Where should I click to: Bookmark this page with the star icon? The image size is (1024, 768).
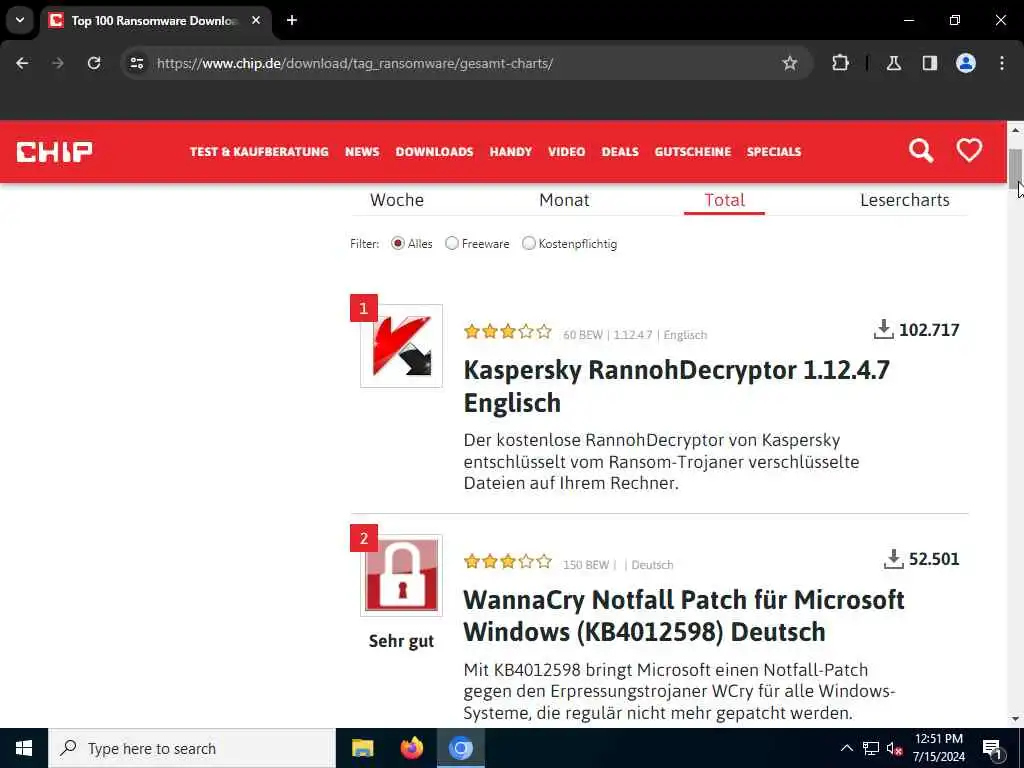click(x=790, y=63)
